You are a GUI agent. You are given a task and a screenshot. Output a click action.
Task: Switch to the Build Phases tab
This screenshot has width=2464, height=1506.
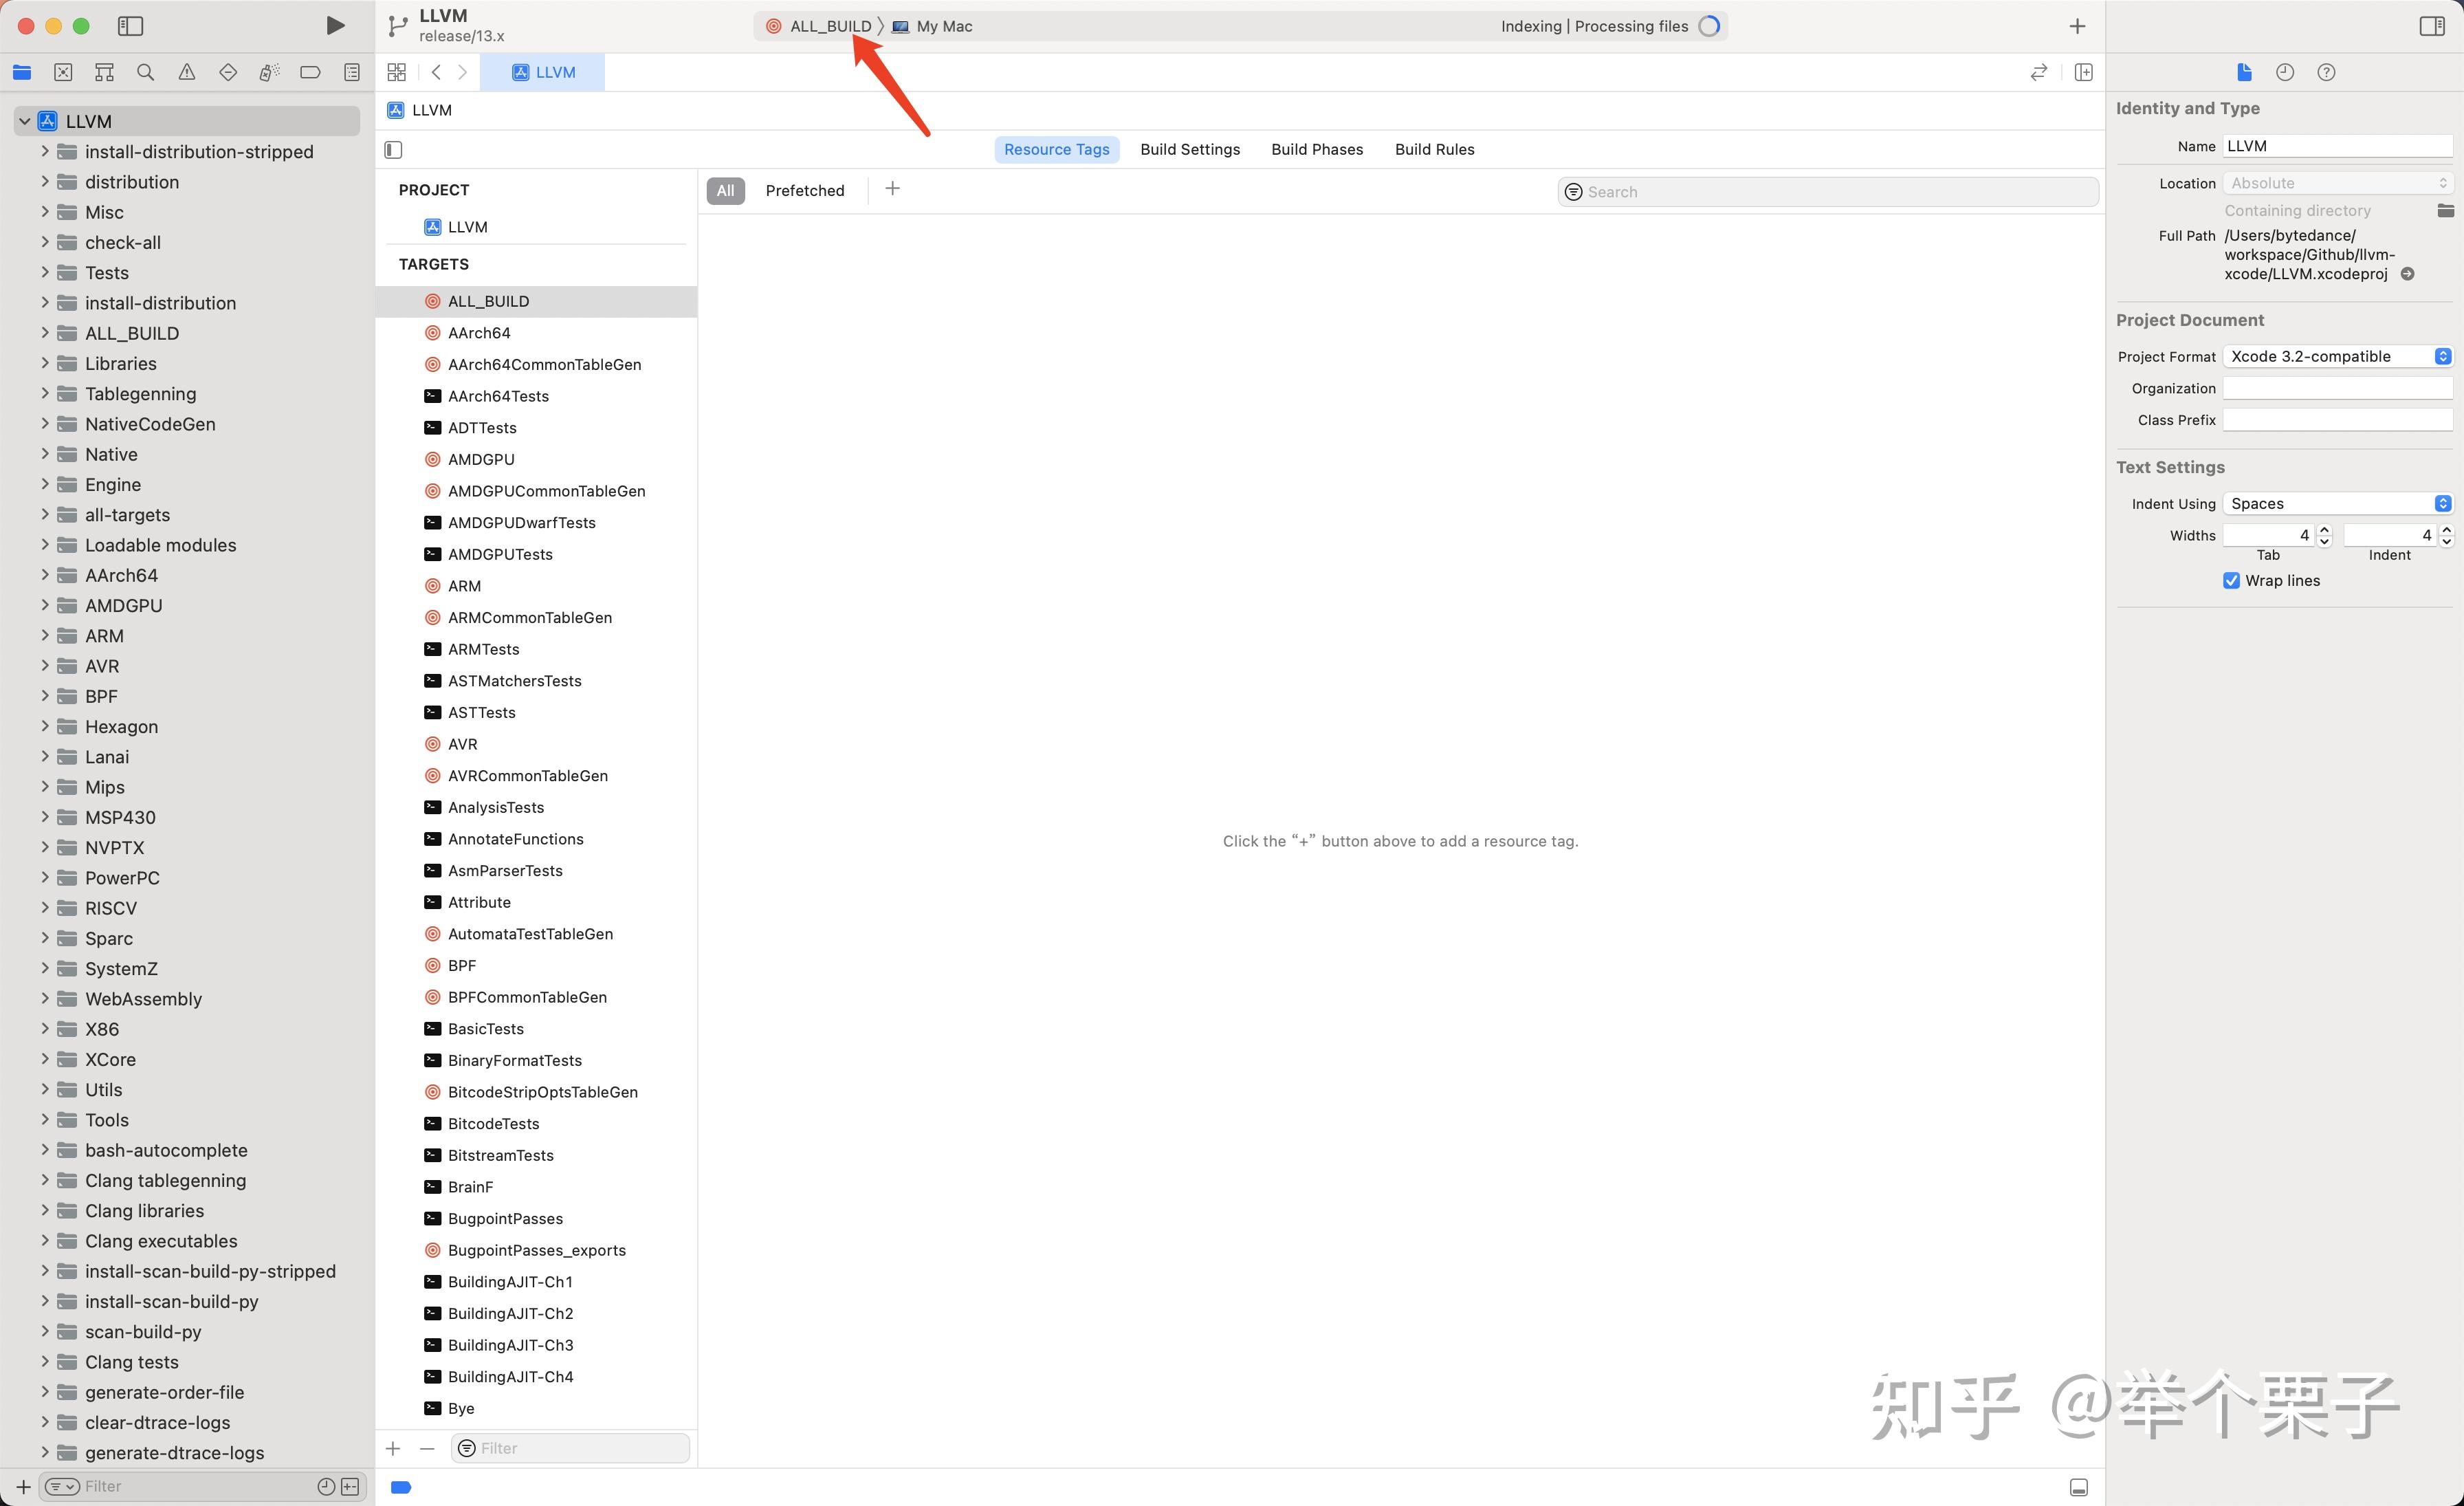click(1316, 149)
